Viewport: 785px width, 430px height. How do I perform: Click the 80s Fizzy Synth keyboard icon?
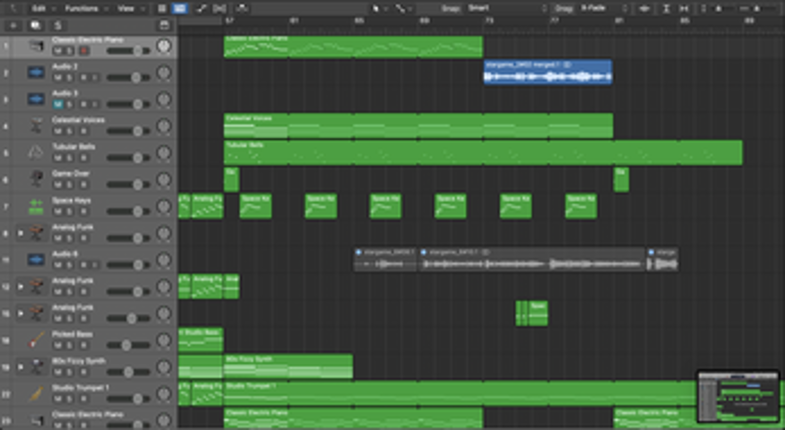pyautogui.click(x=36, y=367)
